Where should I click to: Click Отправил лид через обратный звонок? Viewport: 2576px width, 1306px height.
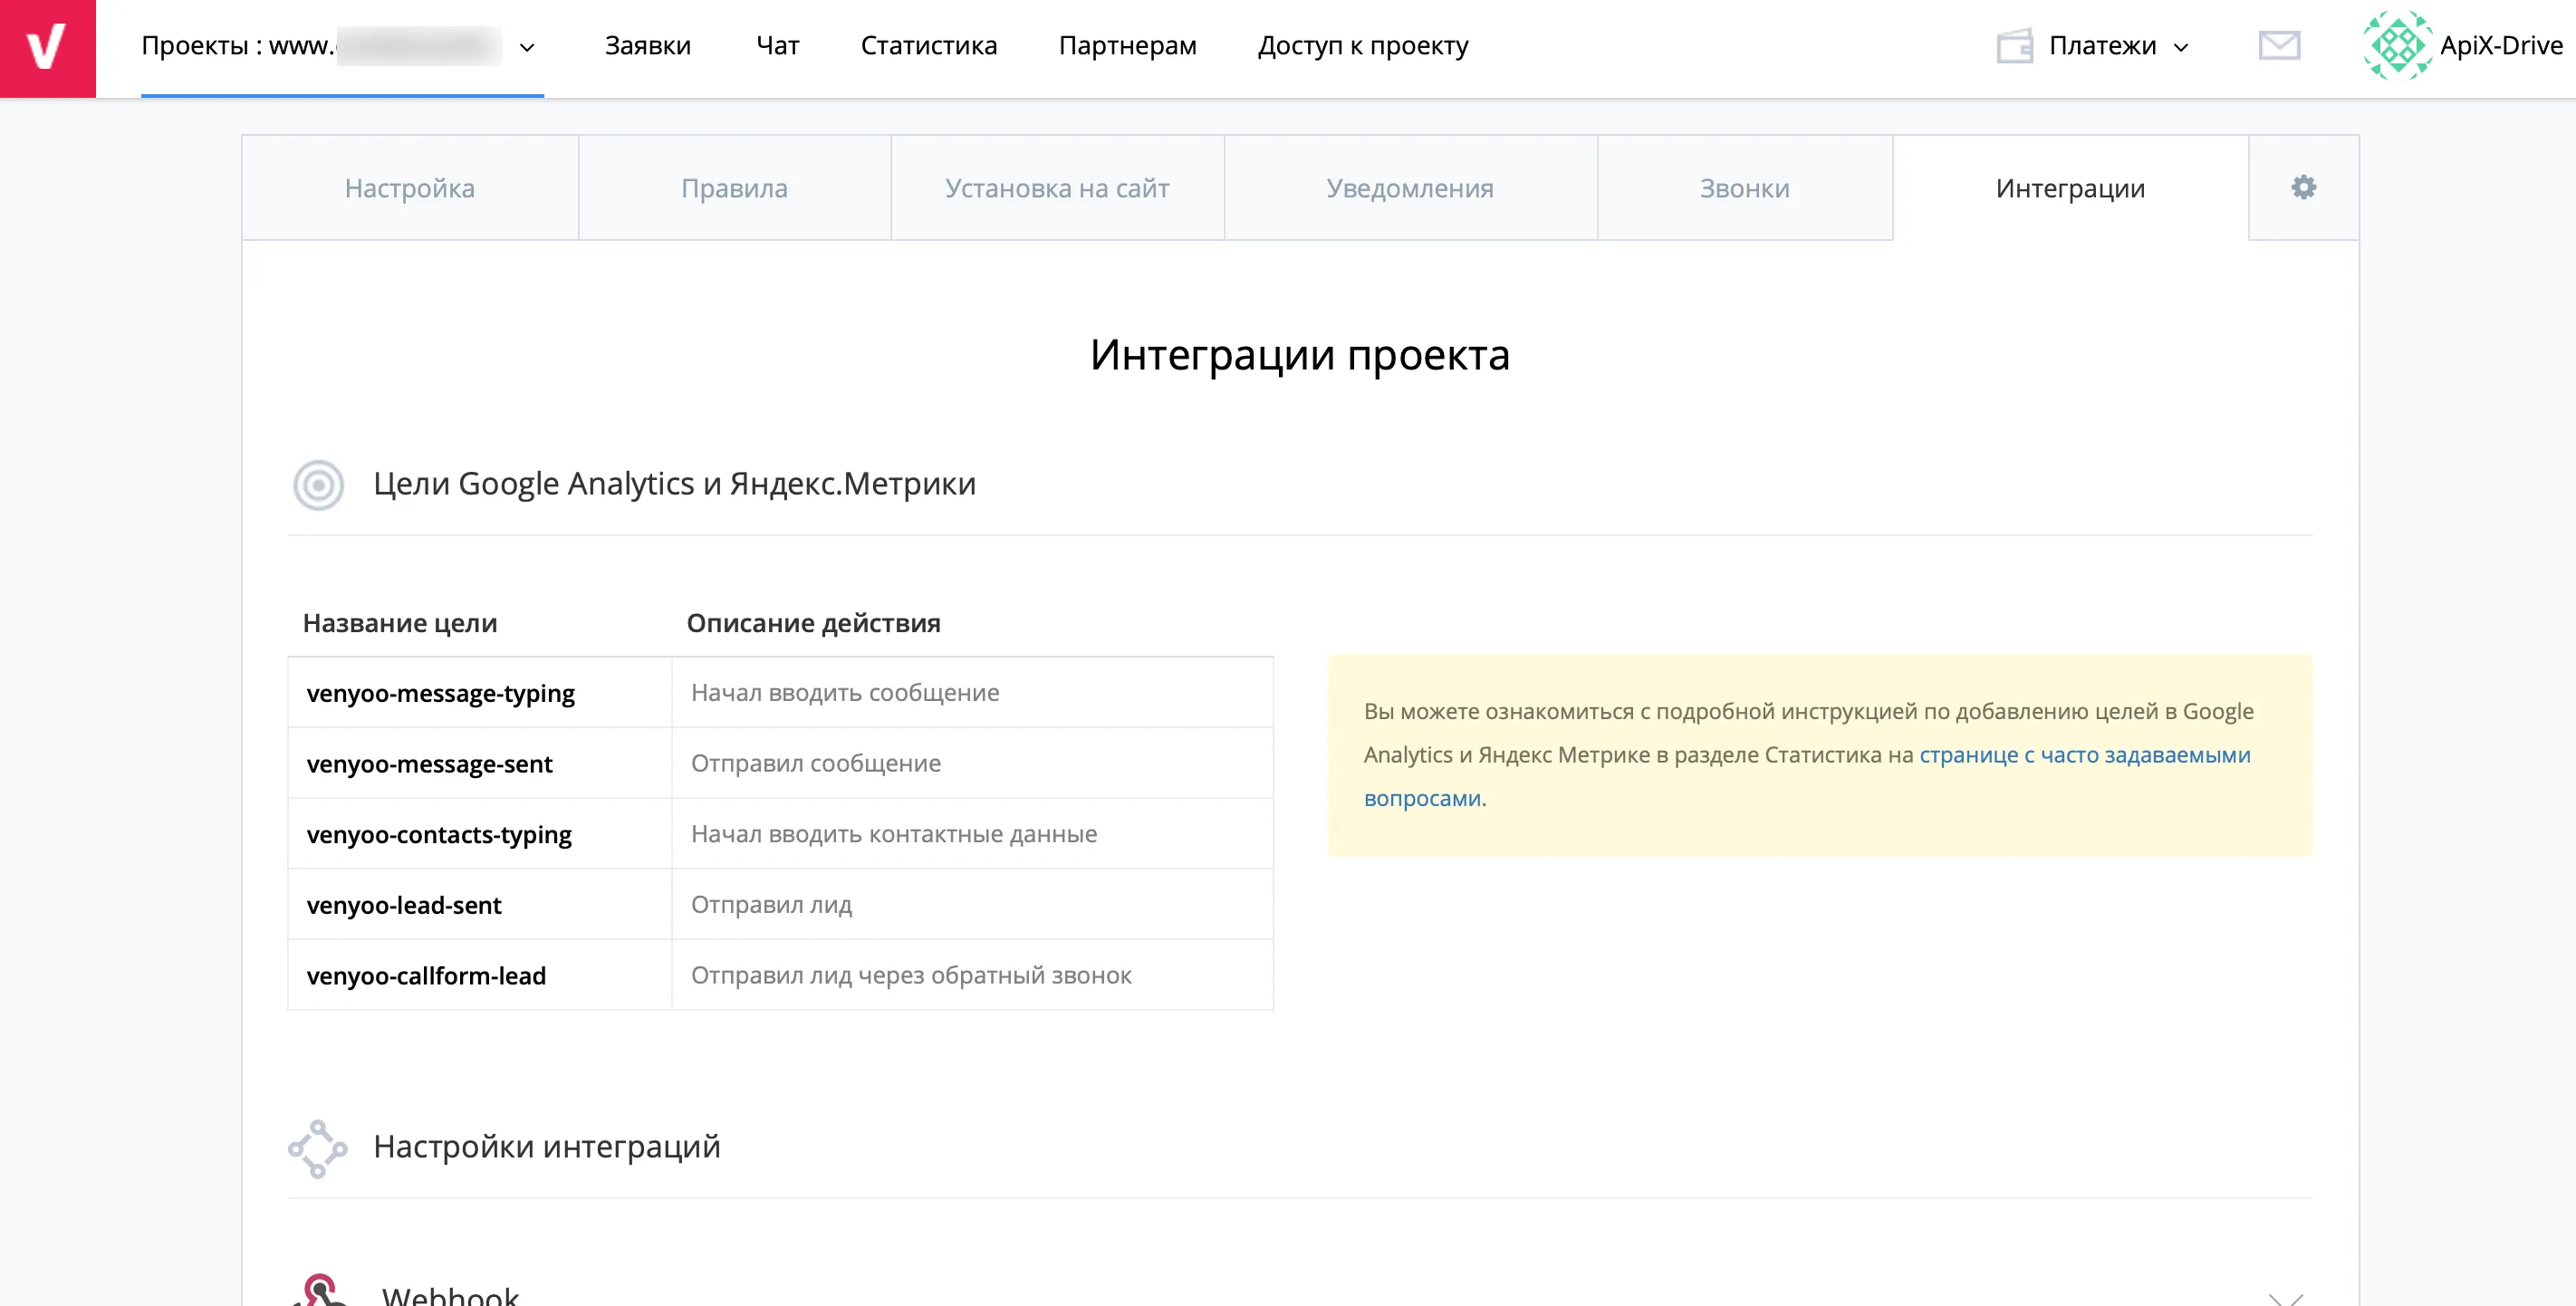911,975
